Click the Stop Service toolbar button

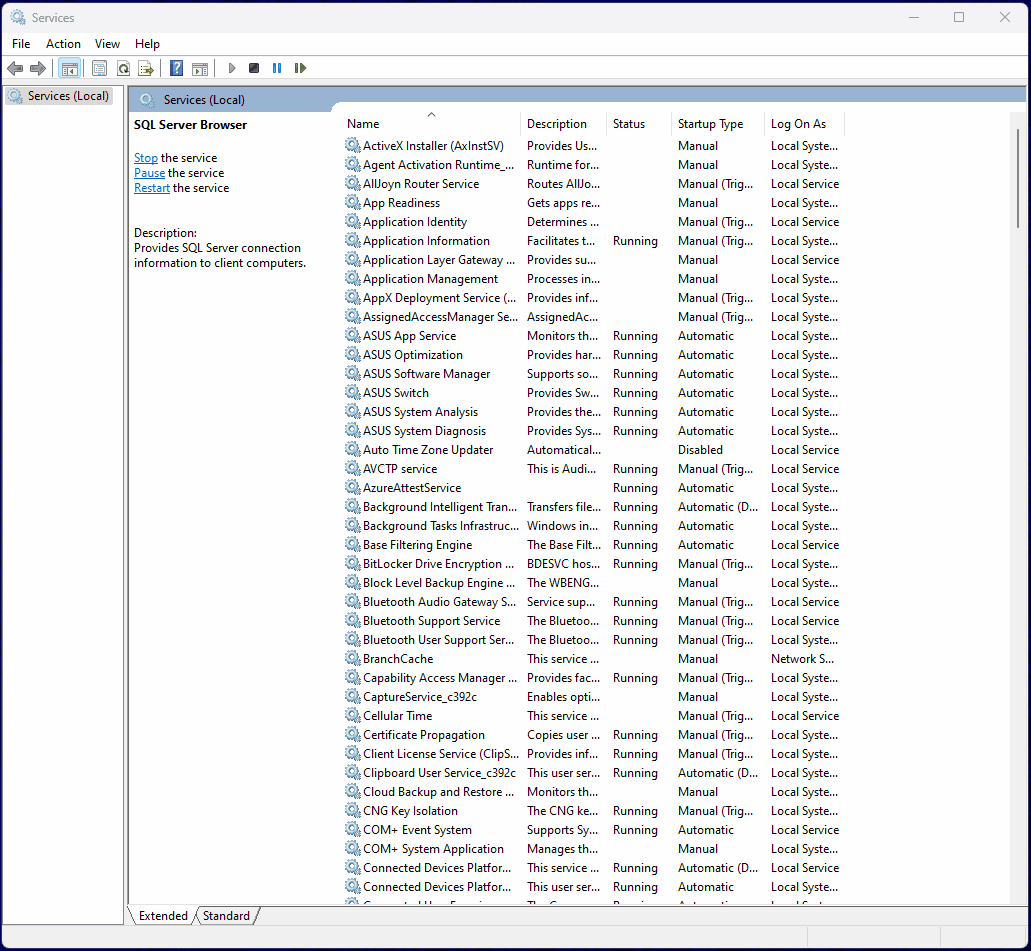click(x=254, y=68)
